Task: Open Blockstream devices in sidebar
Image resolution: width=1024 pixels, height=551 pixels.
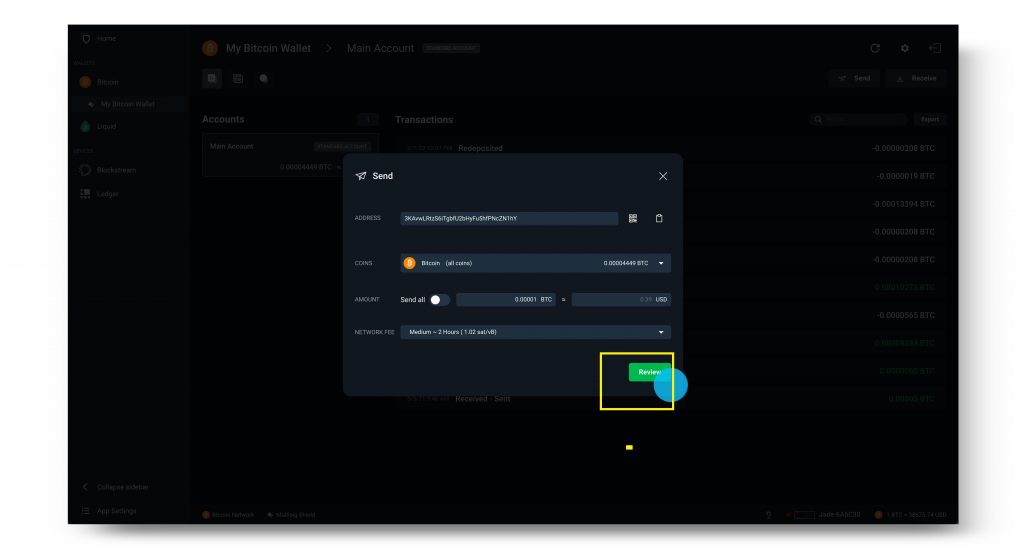Action: [x=116, y=170]
